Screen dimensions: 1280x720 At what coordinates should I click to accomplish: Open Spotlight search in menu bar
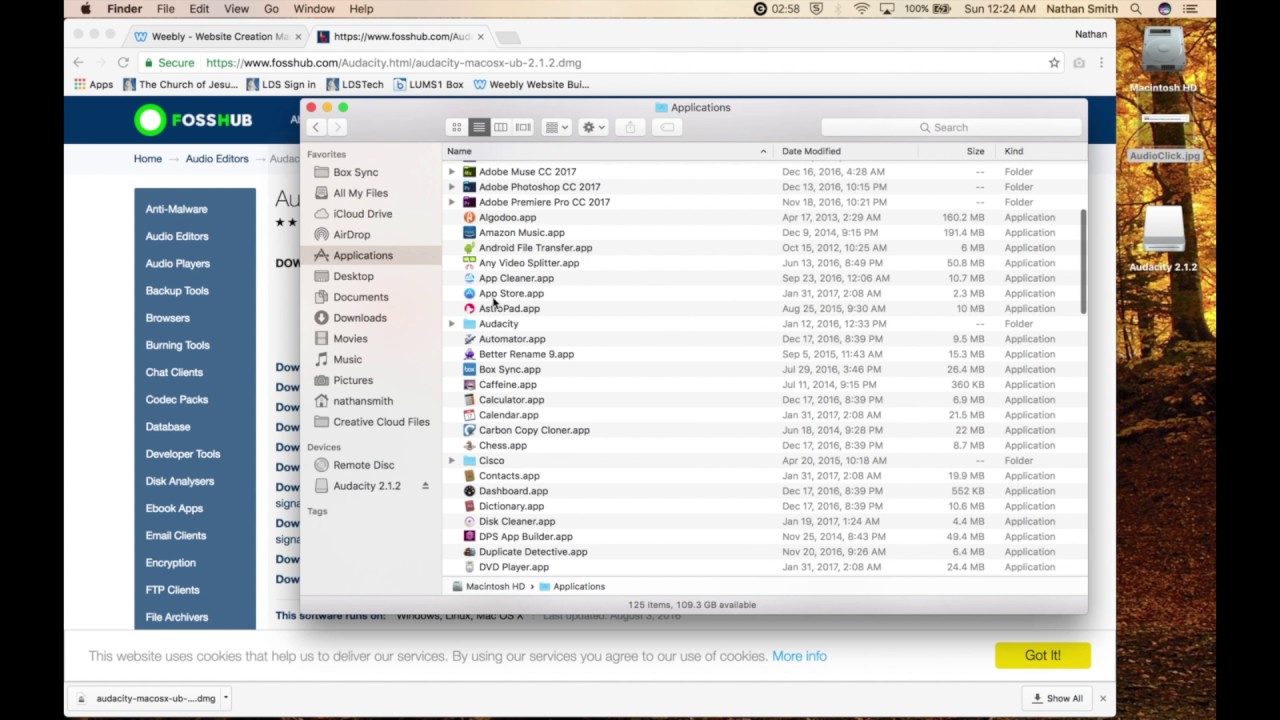[x=1136, y=9]
